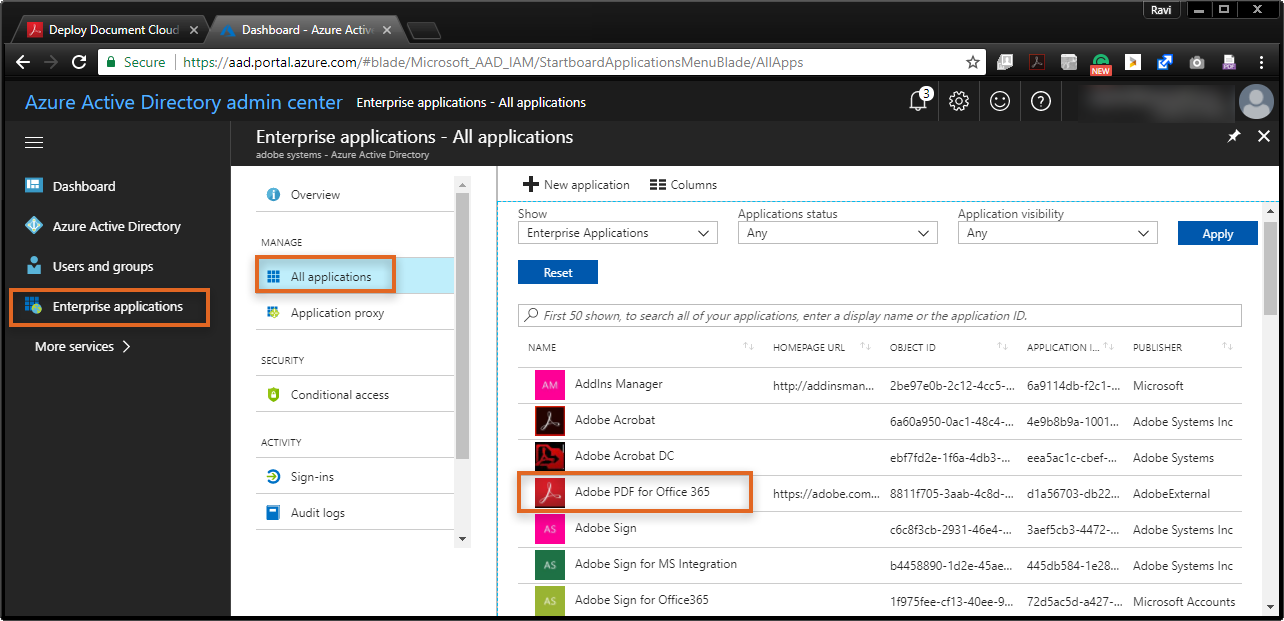Reset the application filters
This screenshot has width=1284, height=621.
pyautogui.click(x=558, y=272)
